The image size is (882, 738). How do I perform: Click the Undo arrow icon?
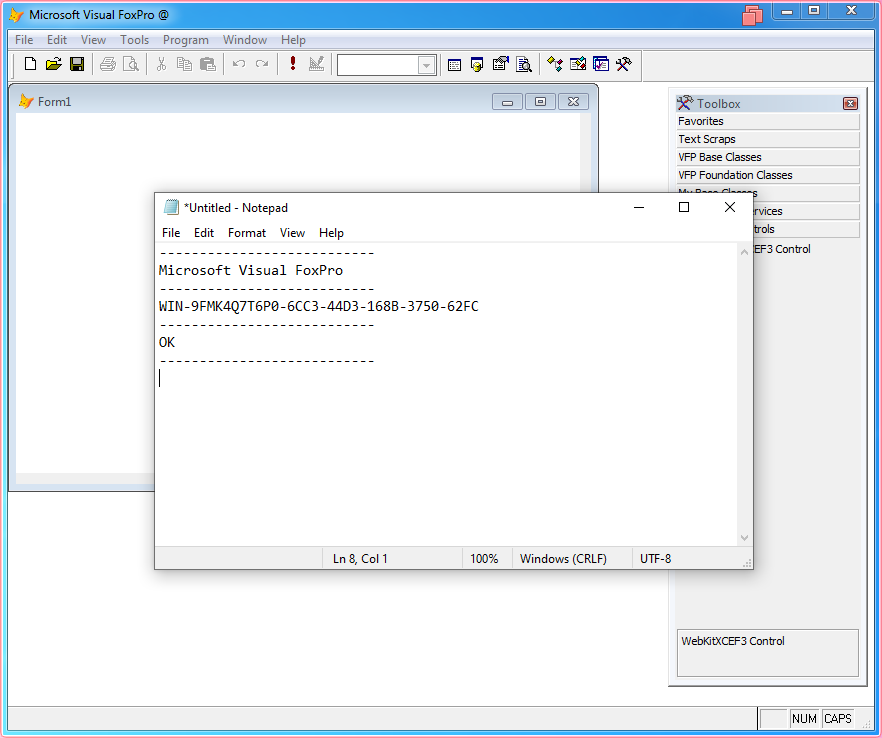click(x=238, y=64)
